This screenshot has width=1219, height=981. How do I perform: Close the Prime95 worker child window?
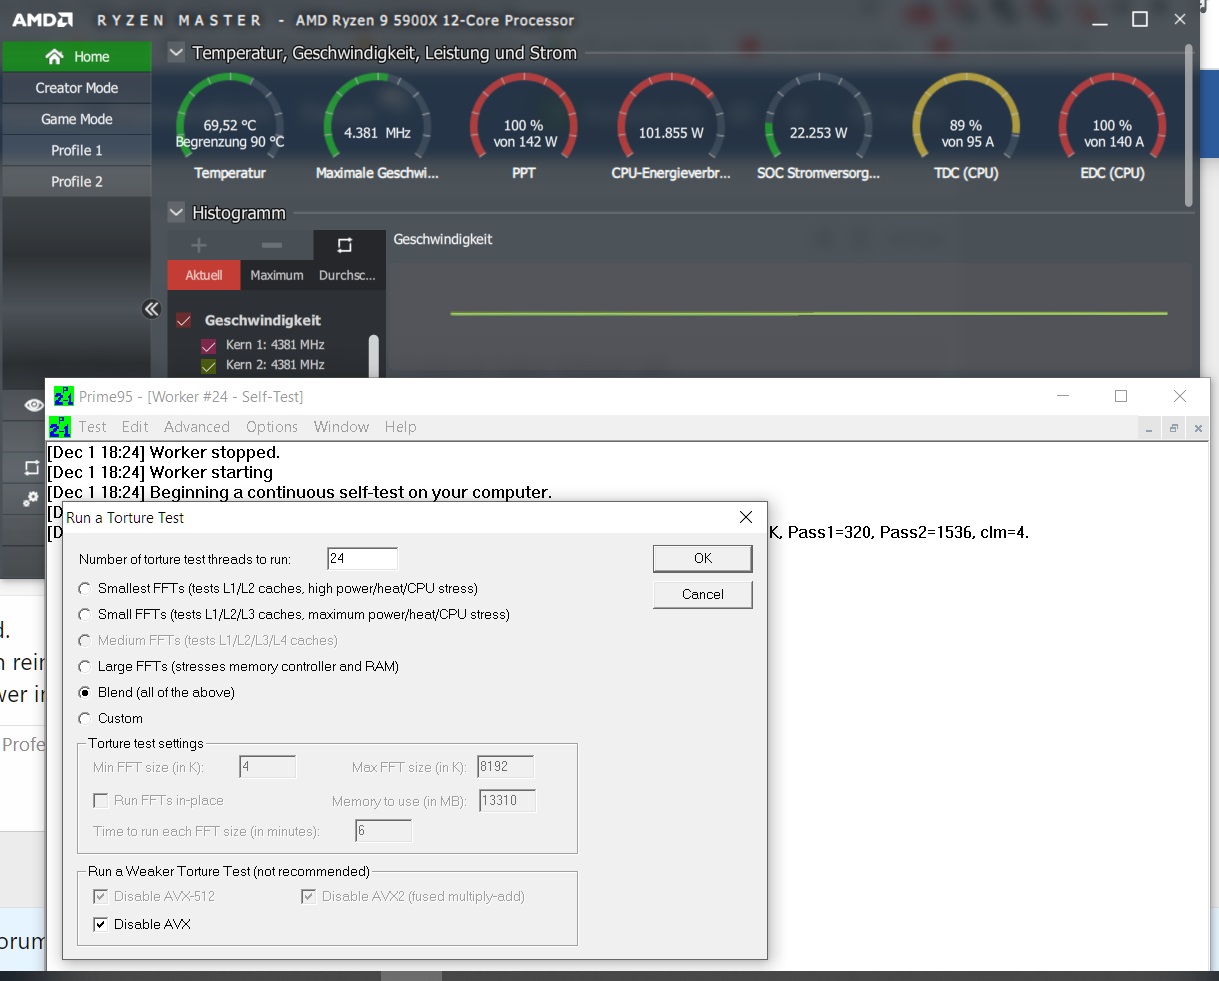(1198, 428)
